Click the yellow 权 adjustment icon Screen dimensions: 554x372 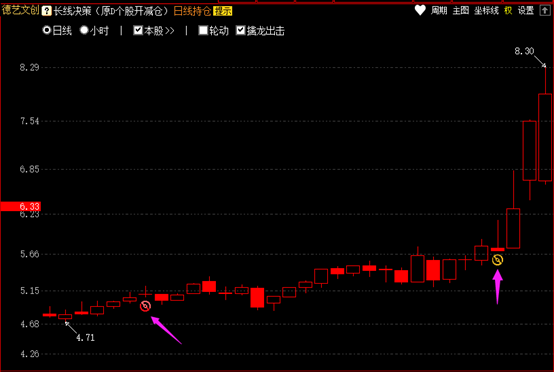508,11
